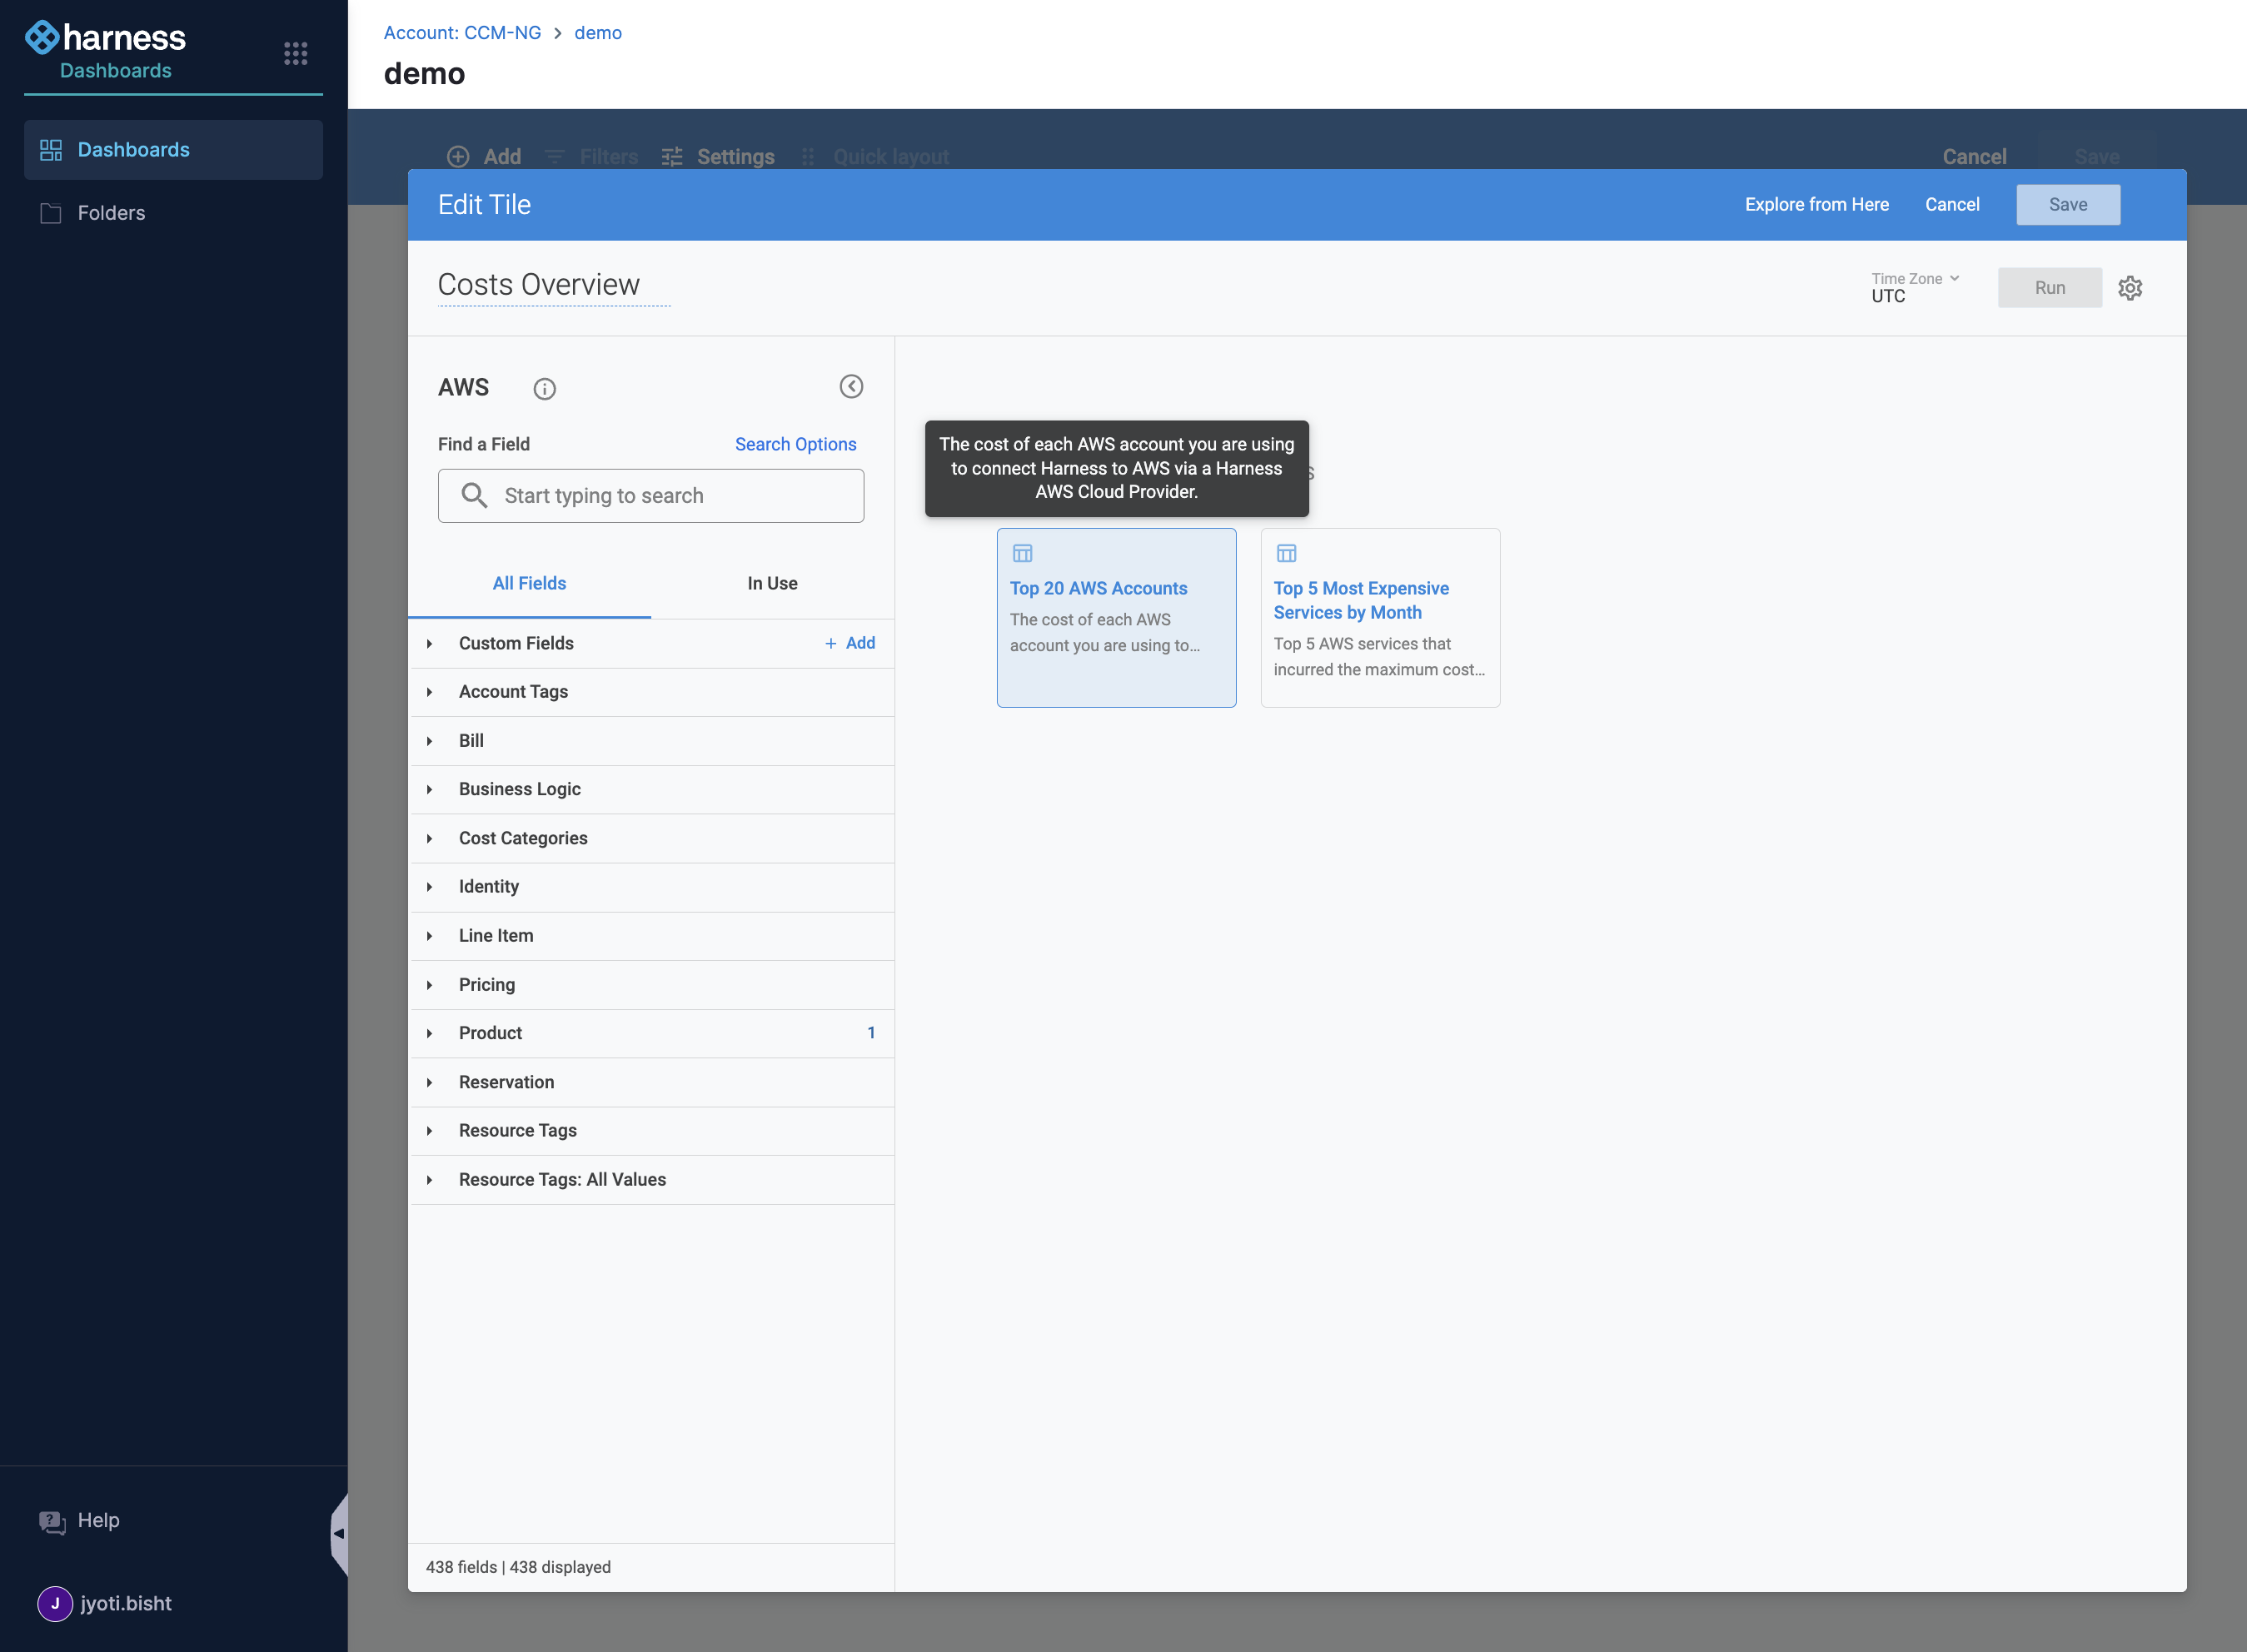Open Search Options link
The height and width of the screenshot is (1652, 2247).
tap(796, 444)
